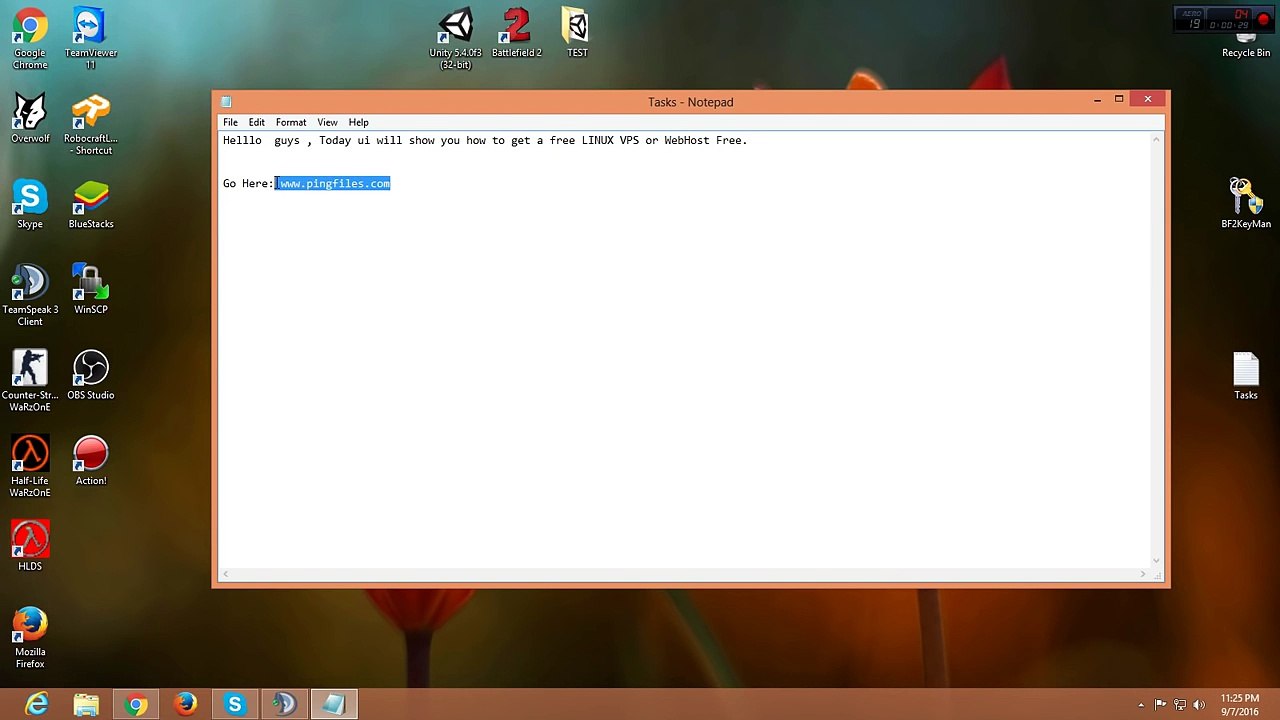Open the Help menu
The height and width of the screenshot is (720, 1280).
tap(358, 122)
